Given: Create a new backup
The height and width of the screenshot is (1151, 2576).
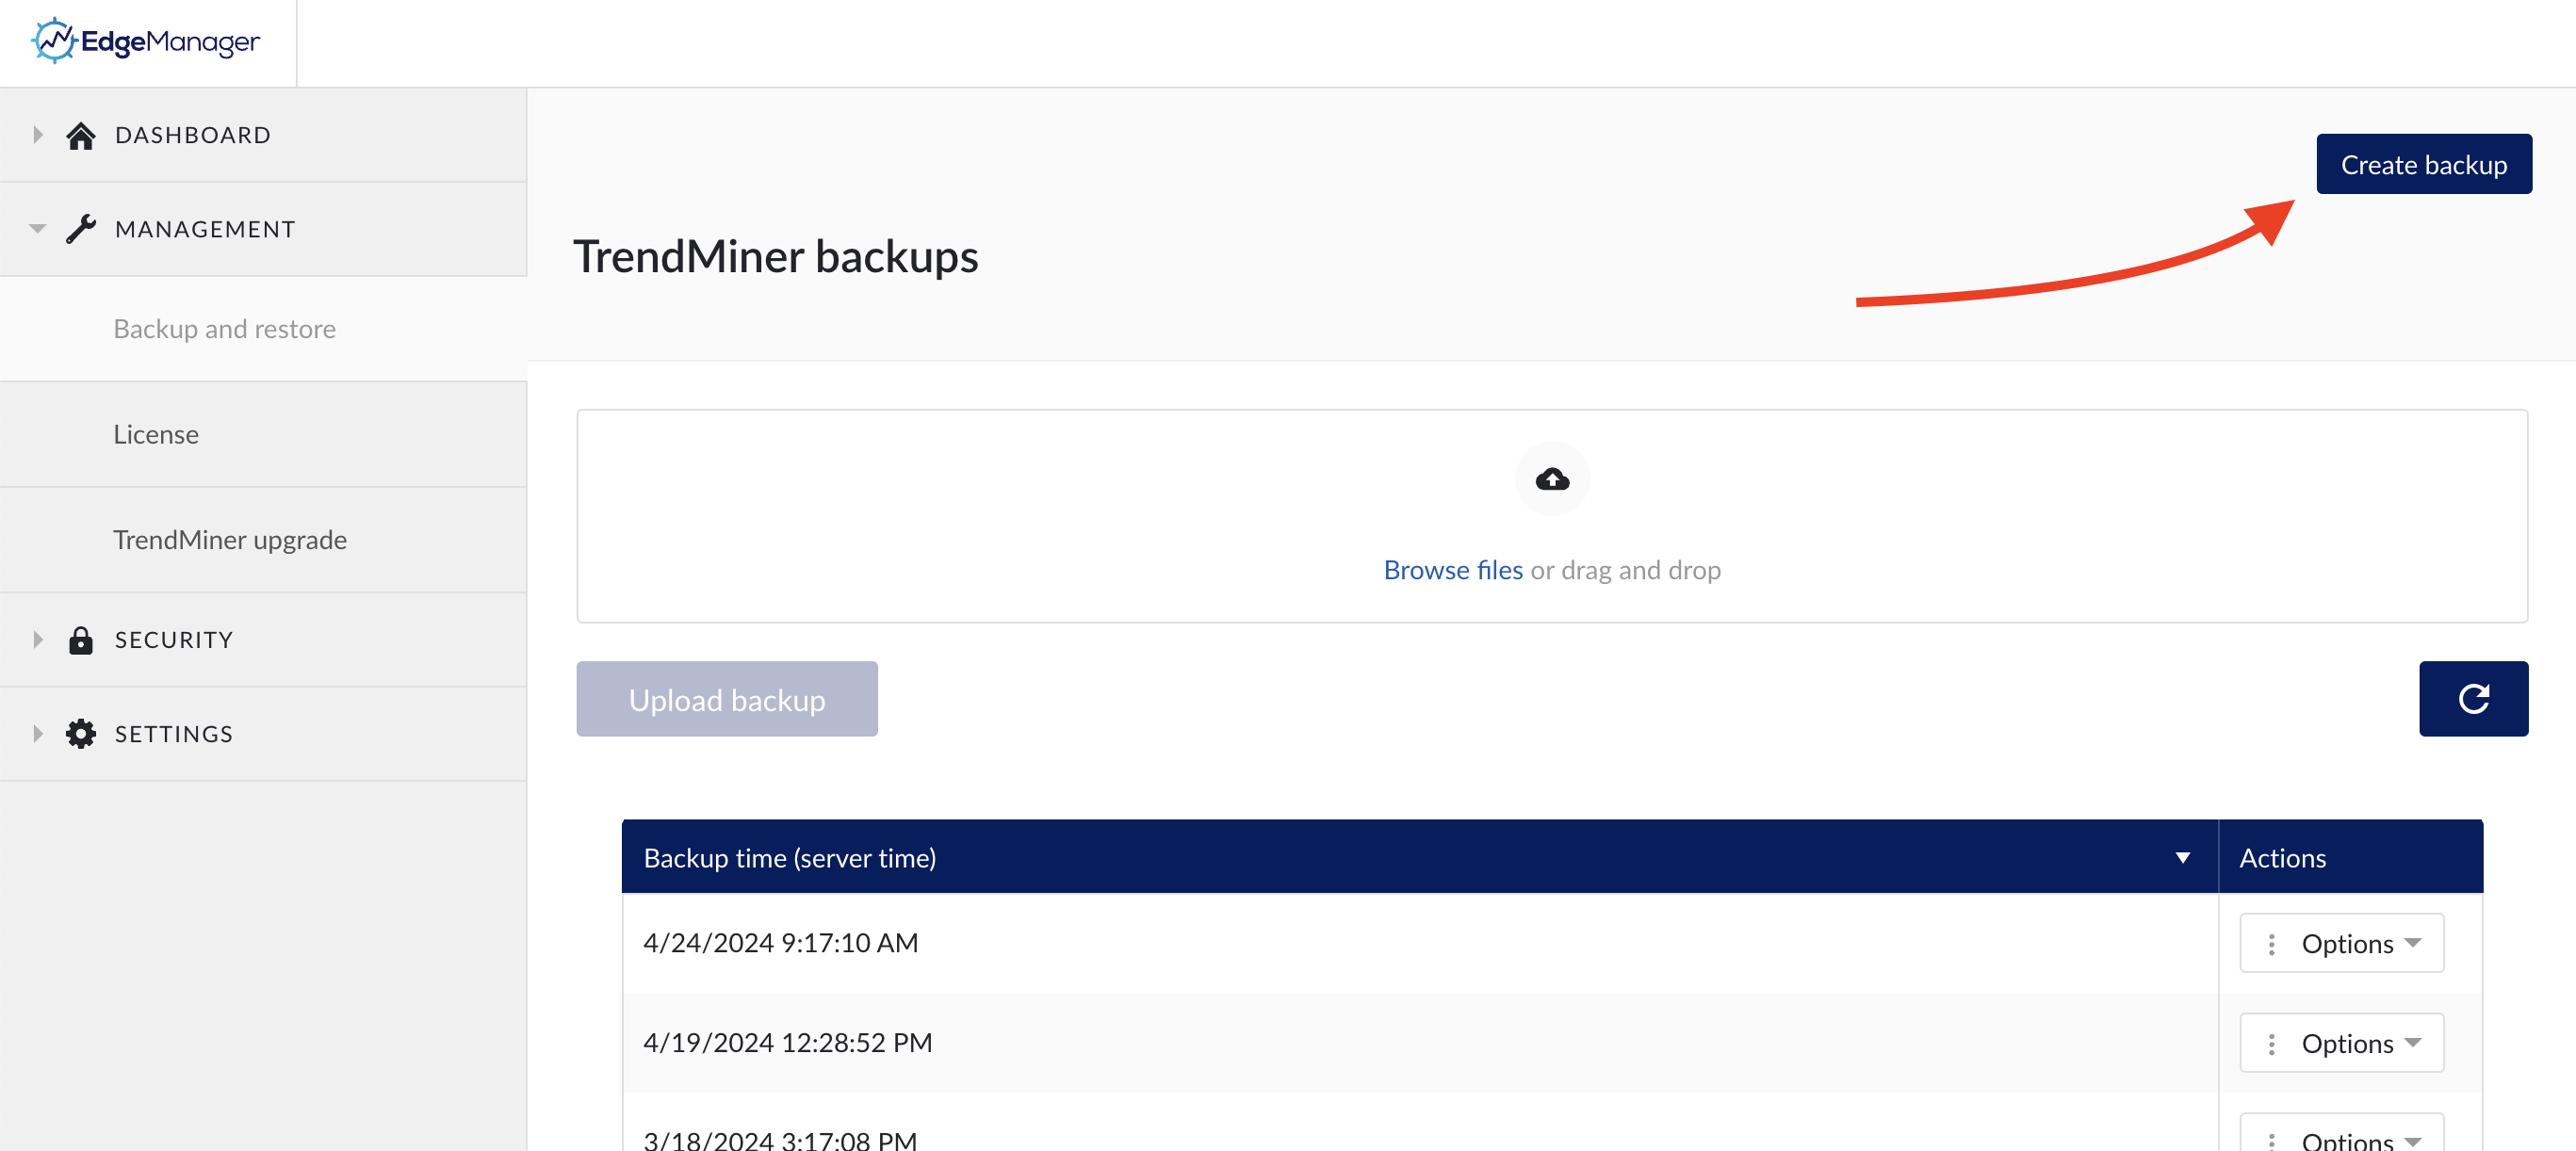Looking at the screenshot, I should pos(2423,163).
